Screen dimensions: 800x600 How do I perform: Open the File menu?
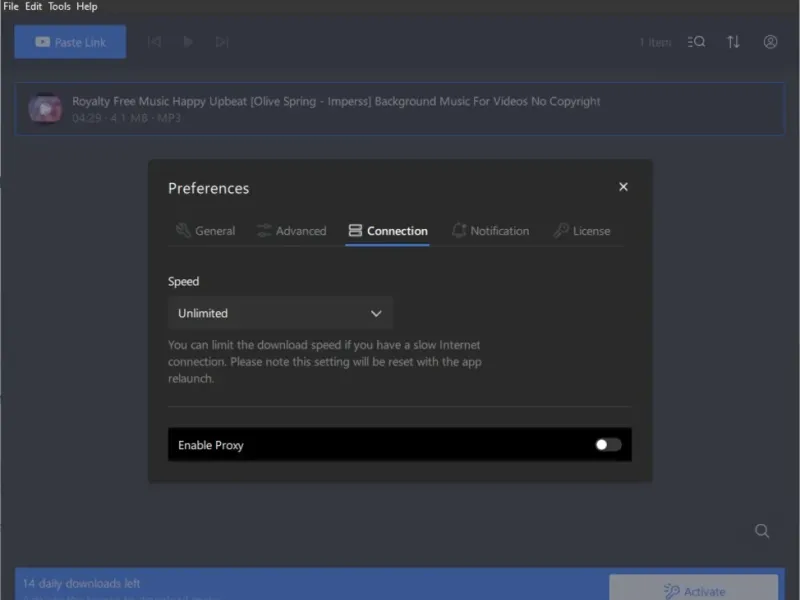[x=11, y=7]
